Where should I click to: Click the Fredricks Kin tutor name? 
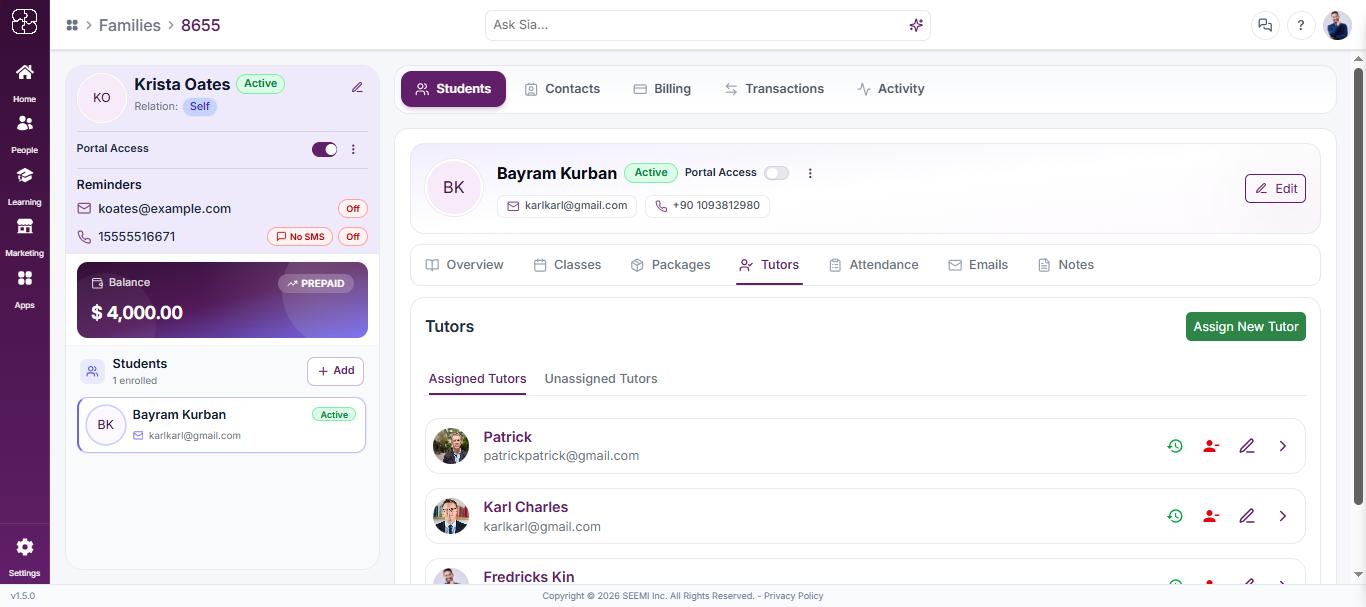529,577
